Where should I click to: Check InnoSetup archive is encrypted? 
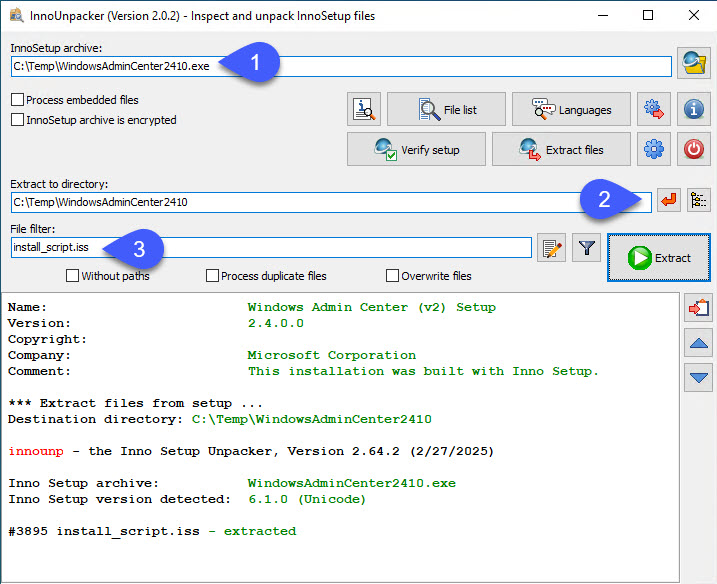click(x=18, y=120)
